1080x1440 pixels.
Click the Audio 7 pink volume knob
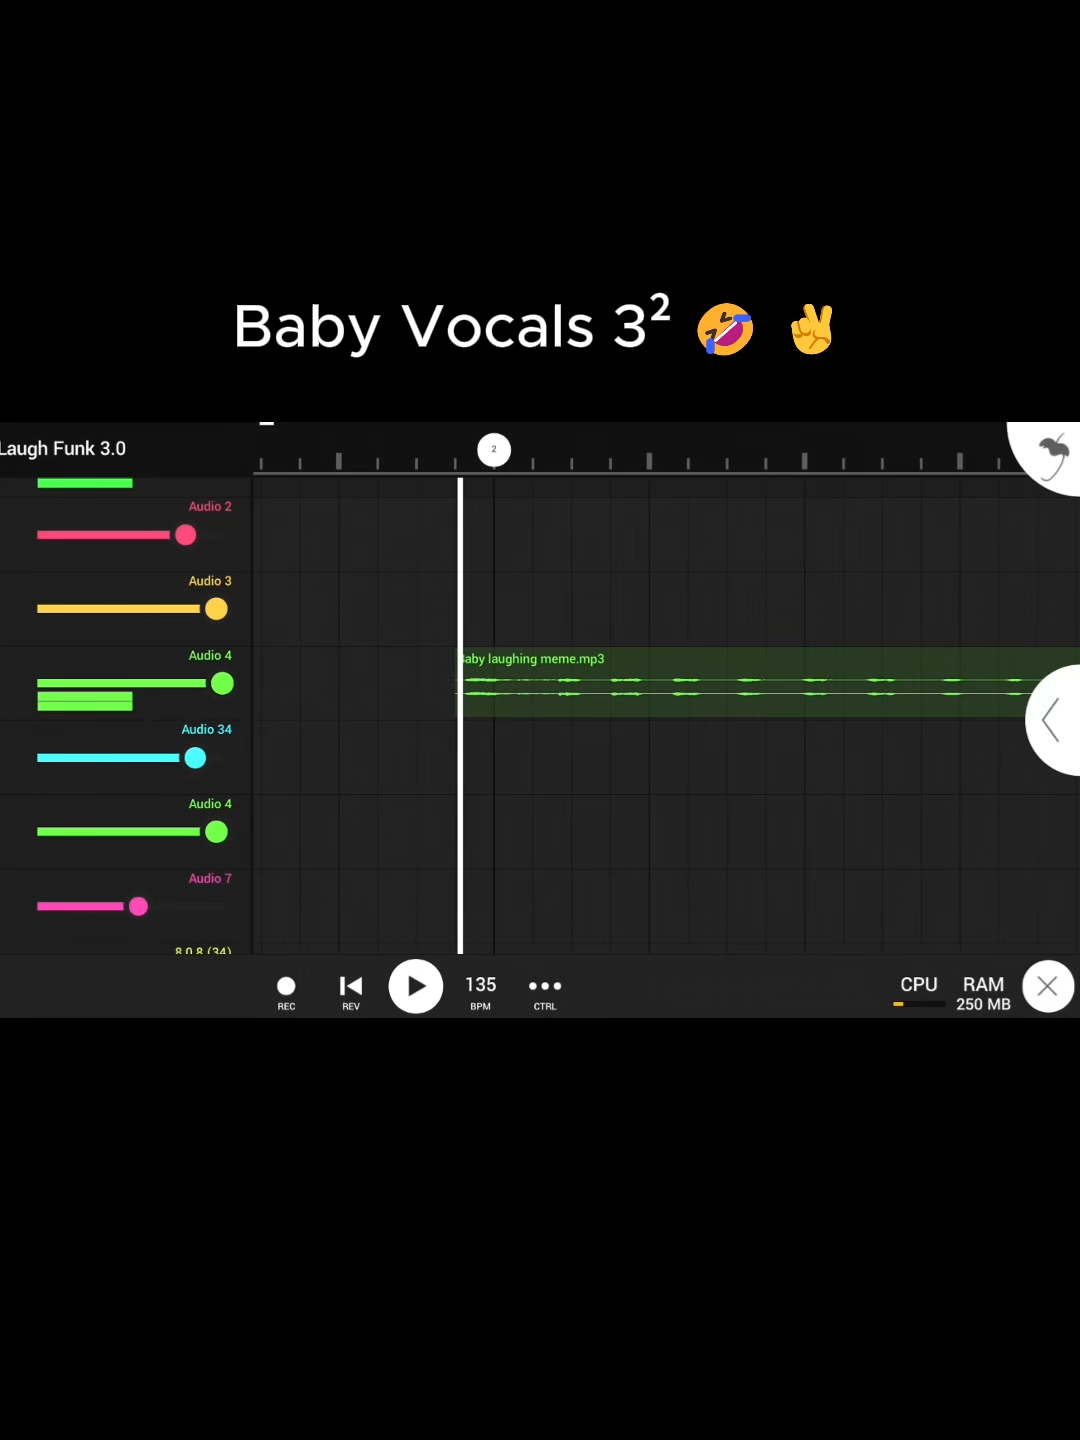139,906
